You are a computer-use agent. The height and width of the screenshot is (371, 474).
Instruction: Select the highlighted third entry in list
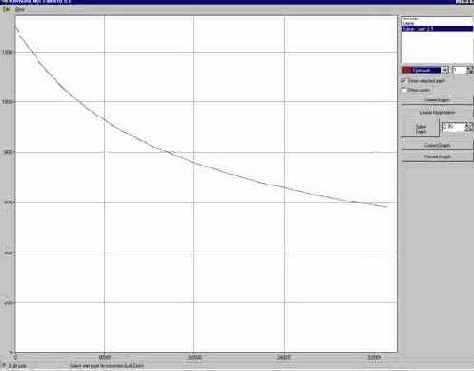point(437,29)
